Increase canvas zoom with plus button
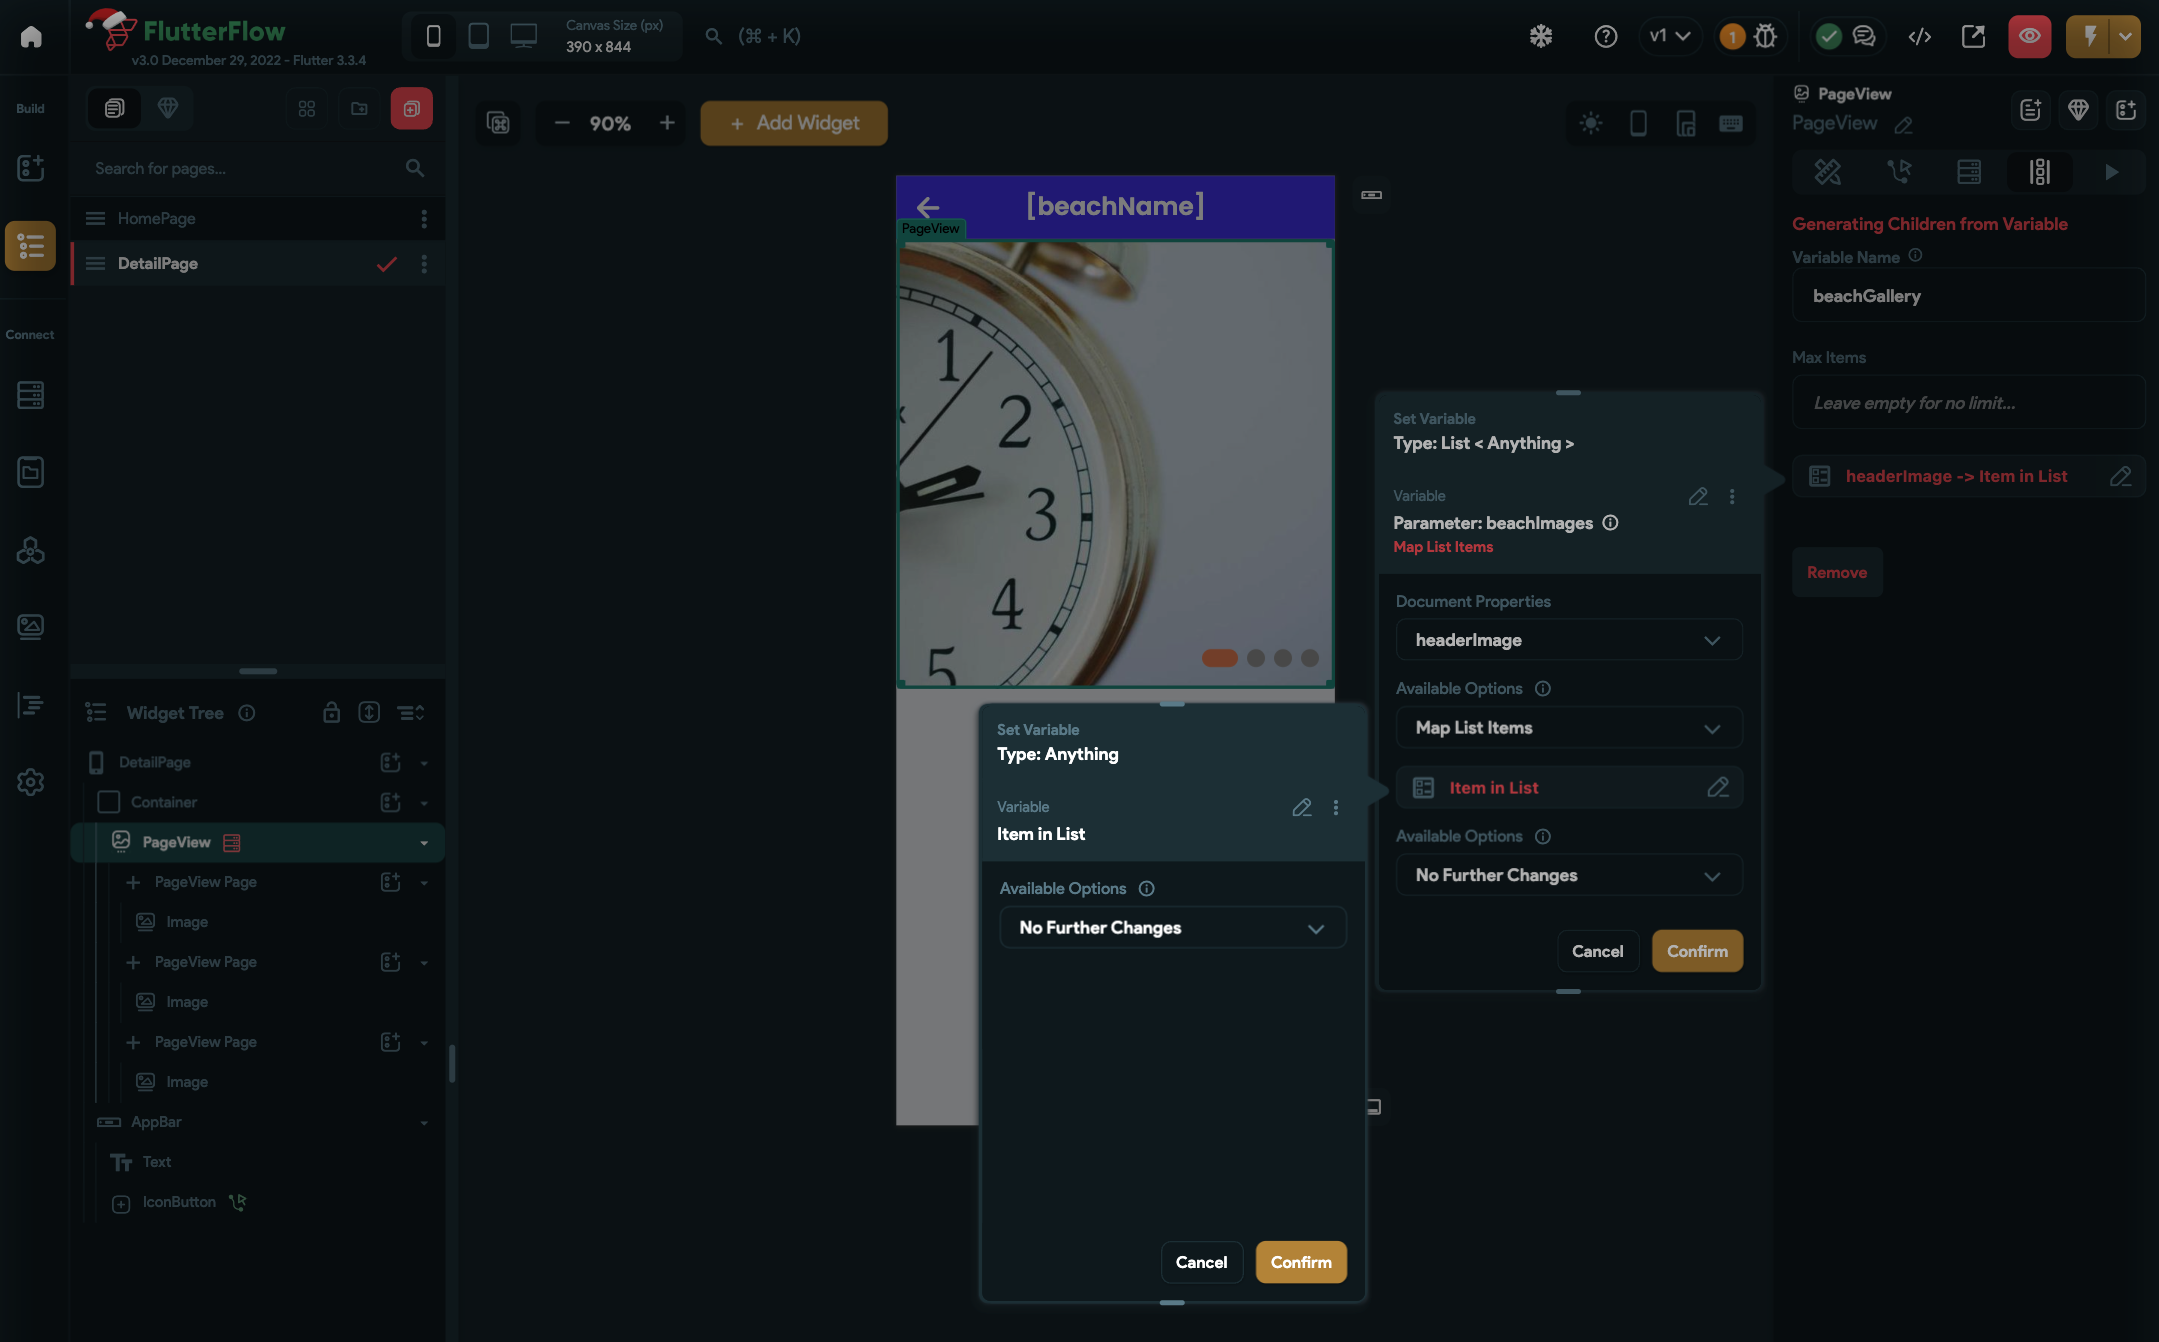 (667, 123)
